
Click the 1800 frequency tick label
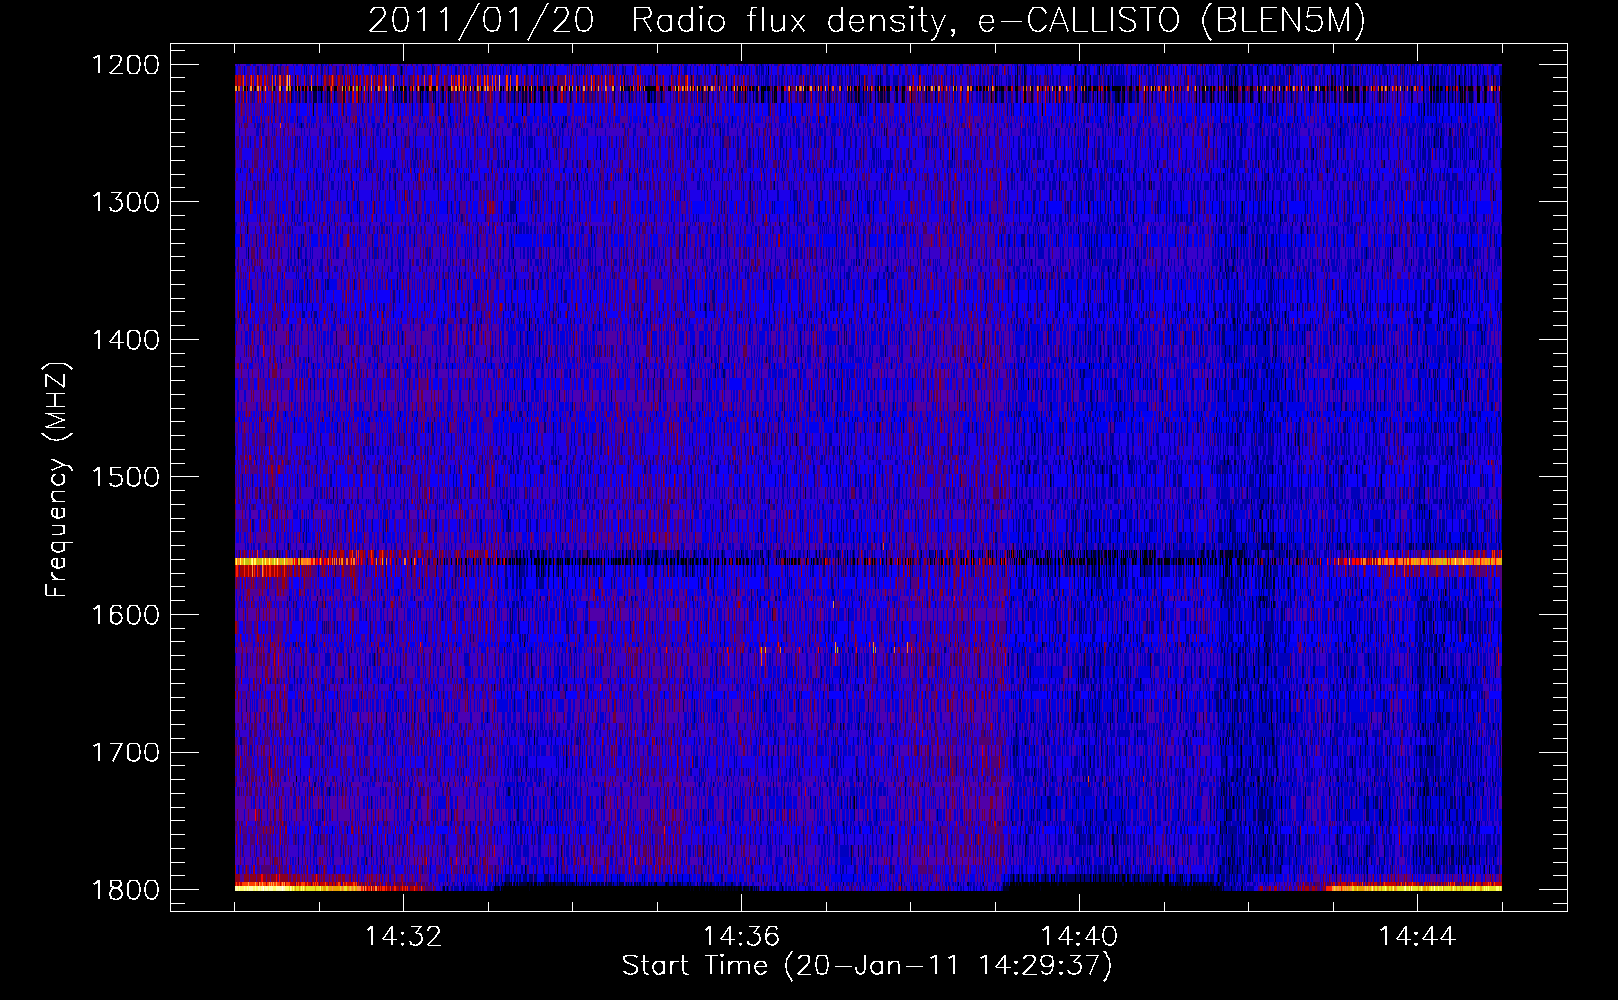pos(126,890)
